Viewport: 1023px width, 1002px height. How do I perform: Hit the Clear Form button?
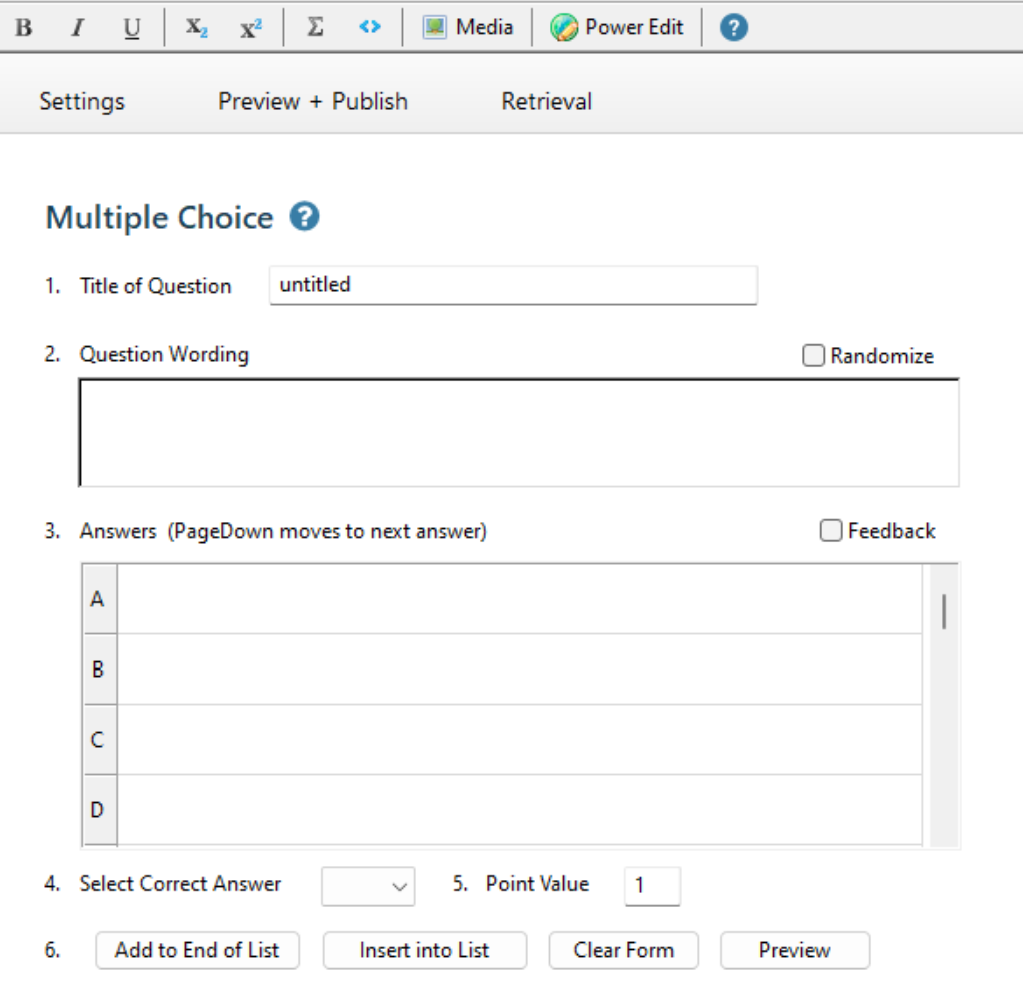(624, 950)
